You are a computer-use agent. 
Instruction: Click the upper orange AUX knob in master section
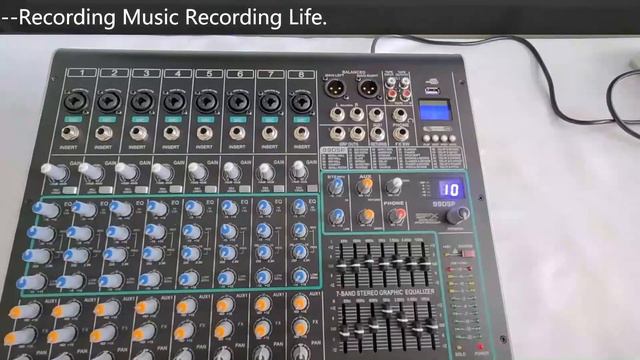click(365, 187)
